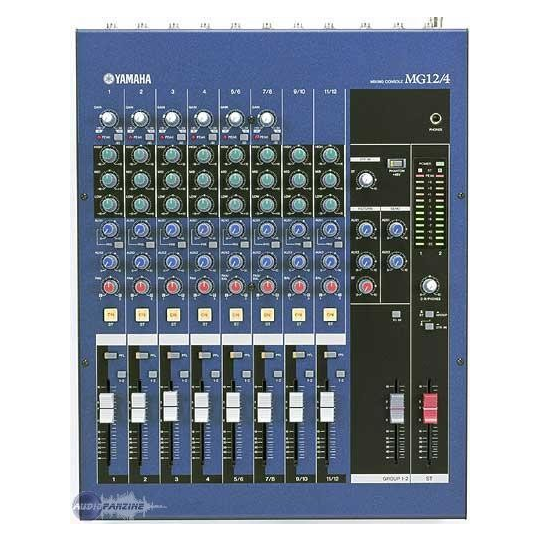Toggle the PHANTOM +48V switch

pos(396,164)
